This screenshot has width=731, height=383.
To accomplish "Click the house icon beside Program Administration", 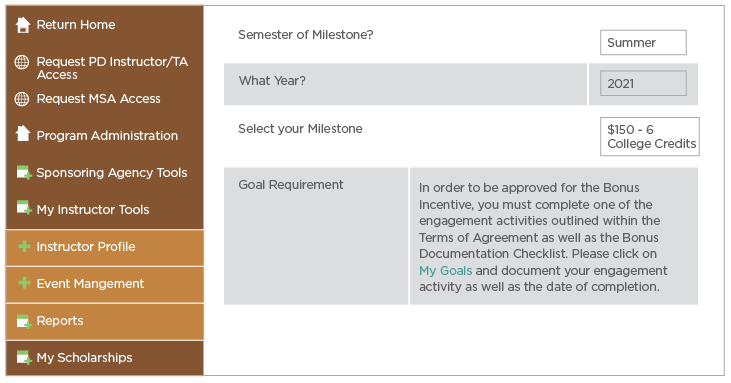I will coord(22,134).
